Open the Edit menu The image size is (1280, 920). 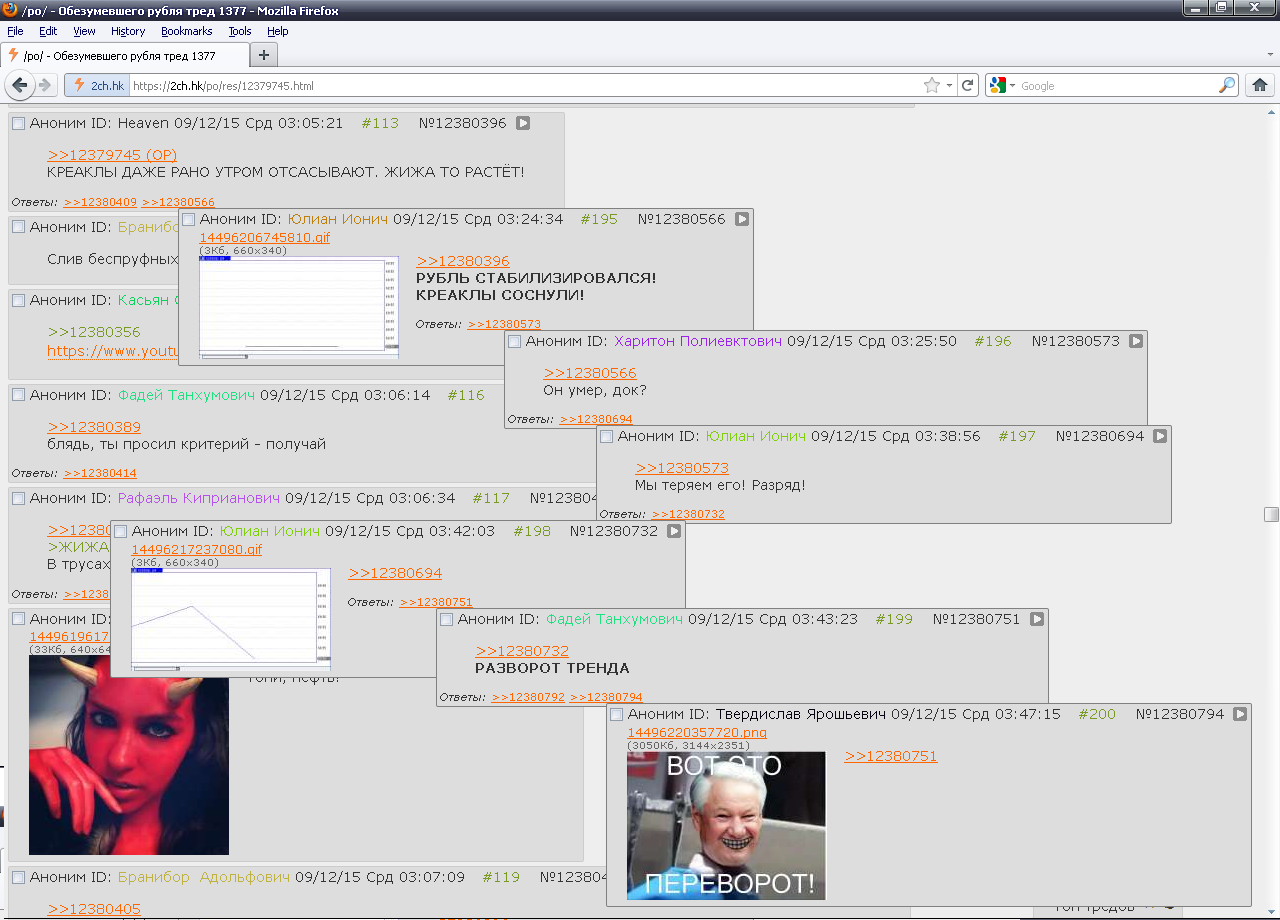[x=48, y=31]
